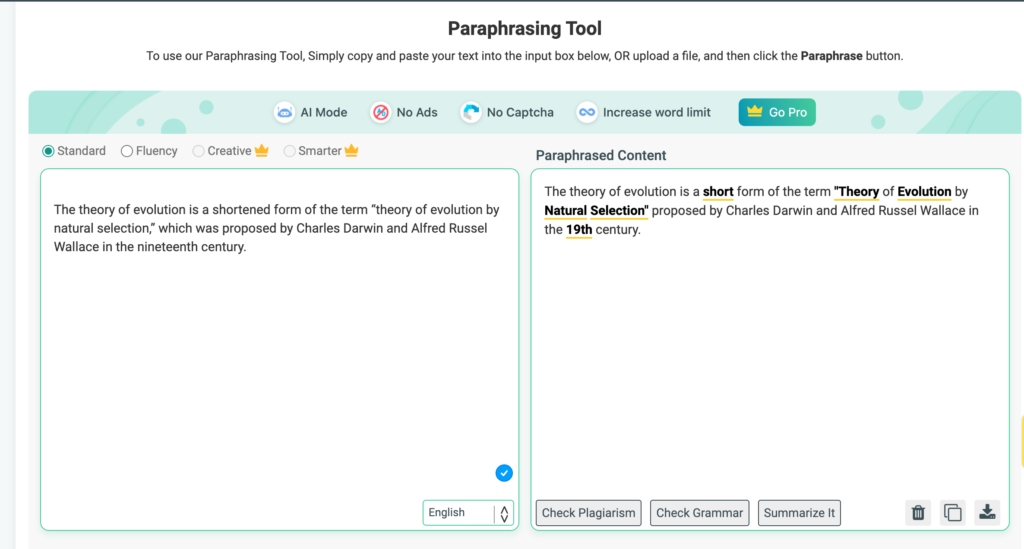Screen dimensions: 1024x549
Task: Click the Go Pro button
Action: (x=777, y=112)
